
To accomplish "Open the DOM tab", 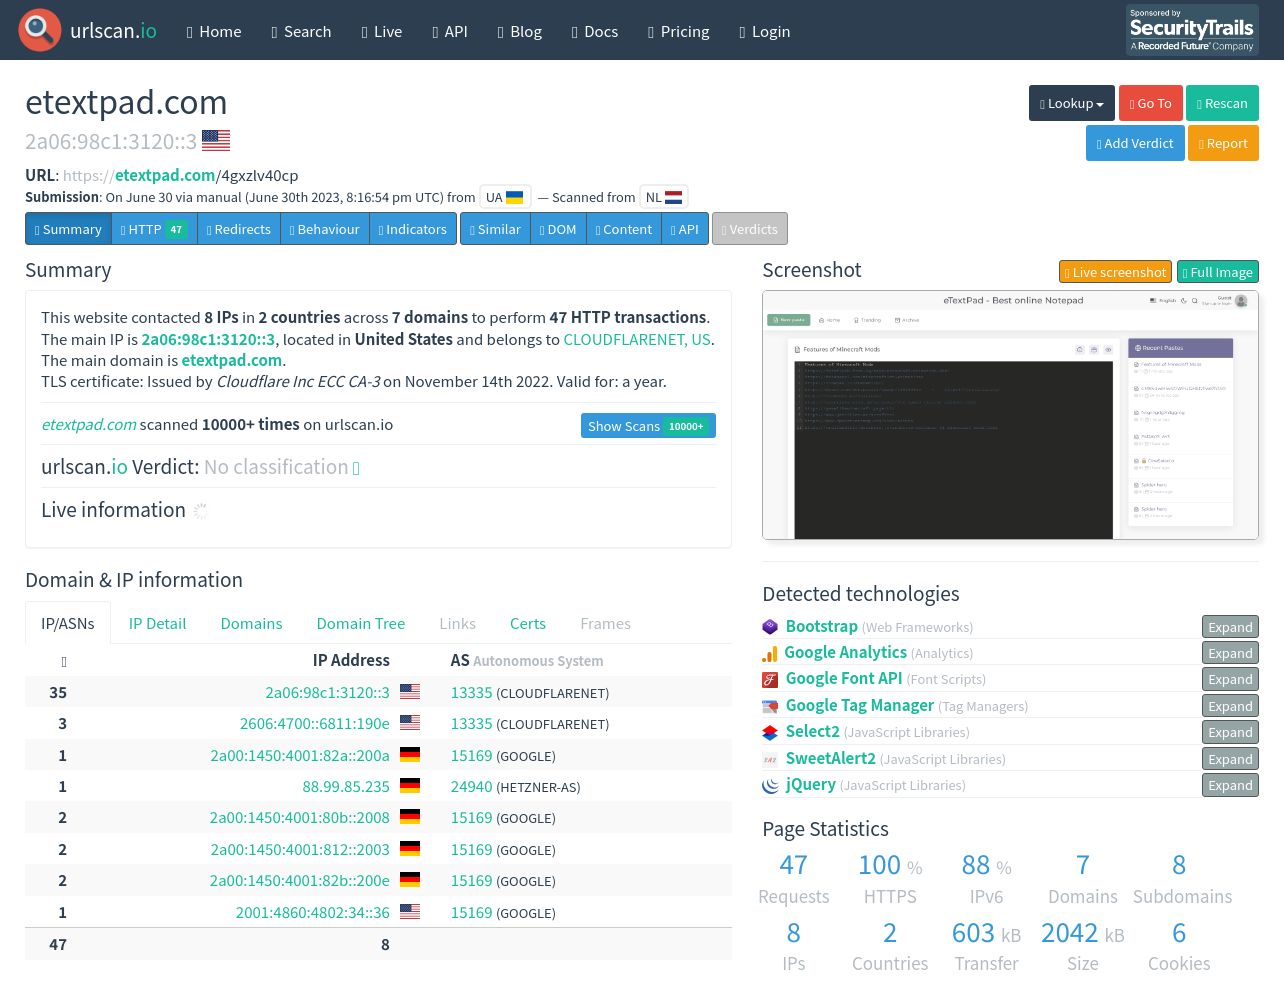I will (558, 229).
